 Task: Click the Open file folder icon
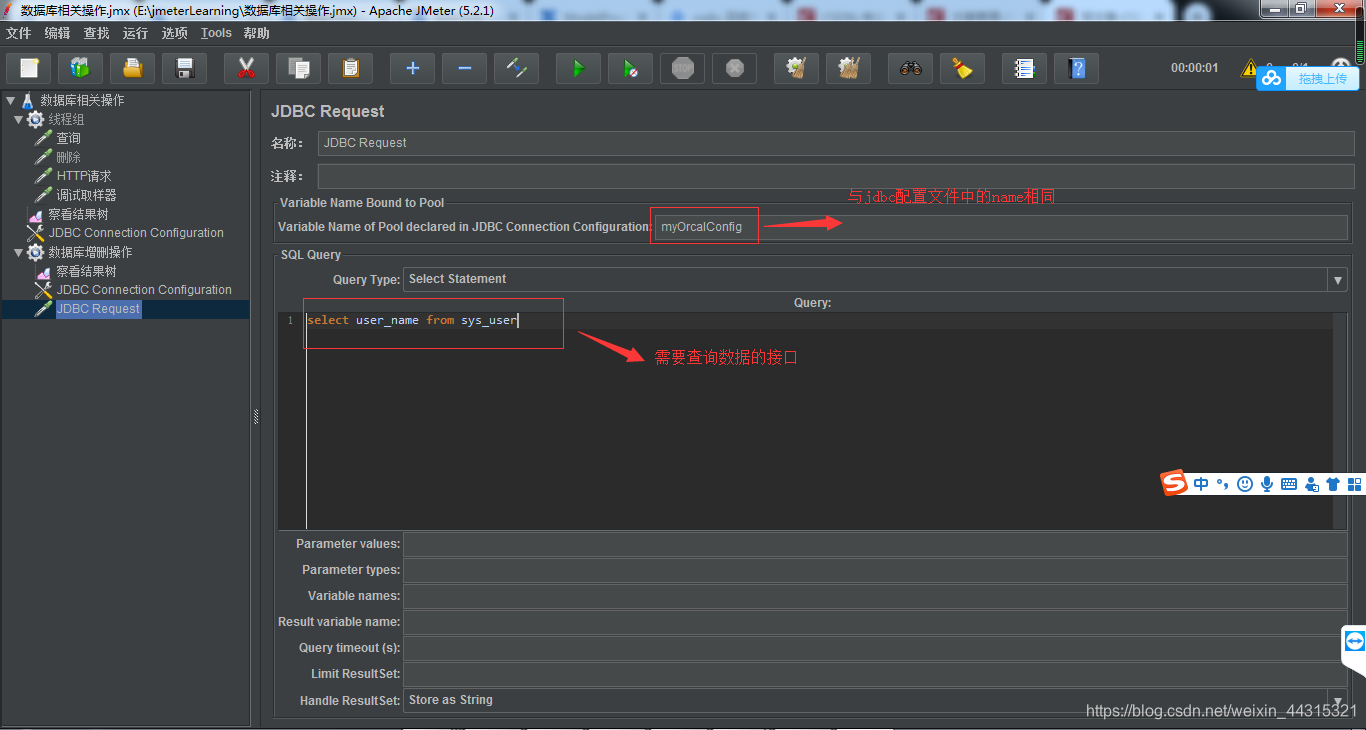coord(132,68)
